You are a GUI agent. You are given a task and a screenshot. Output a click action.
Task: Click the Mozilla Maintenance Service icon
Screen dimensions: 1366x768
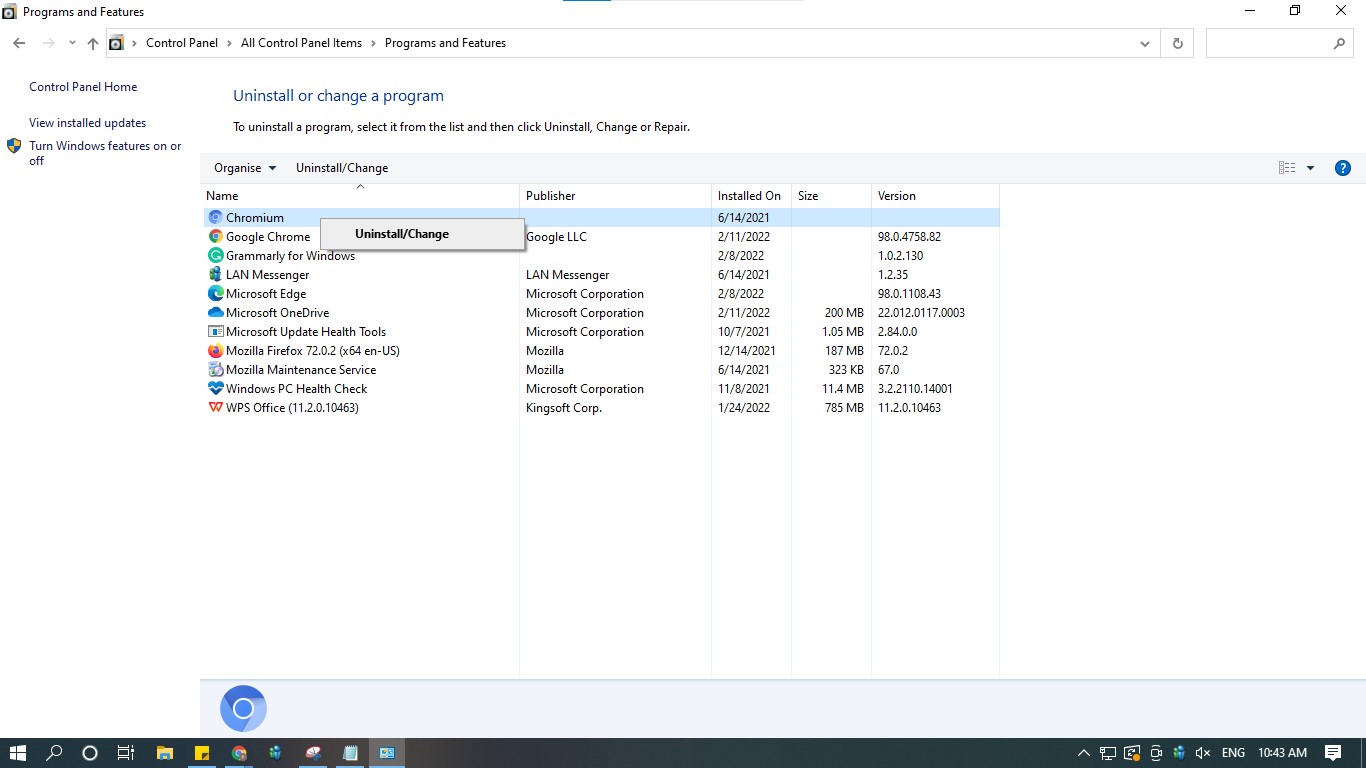(x=215, y=370)
